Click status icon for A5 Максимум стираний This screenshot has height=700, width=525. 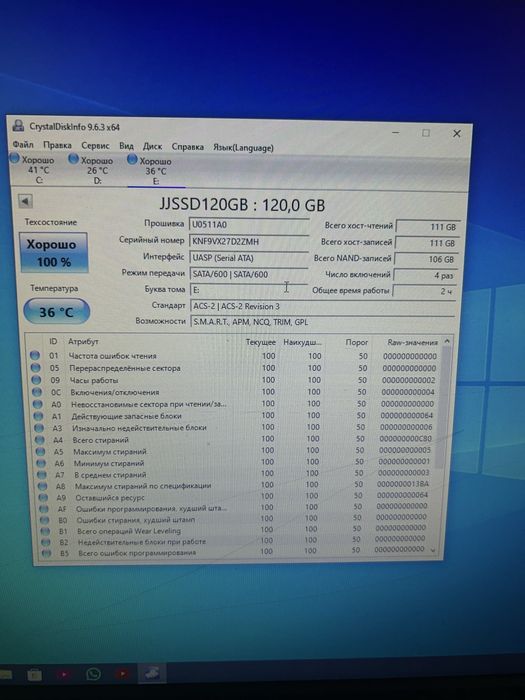41,451
